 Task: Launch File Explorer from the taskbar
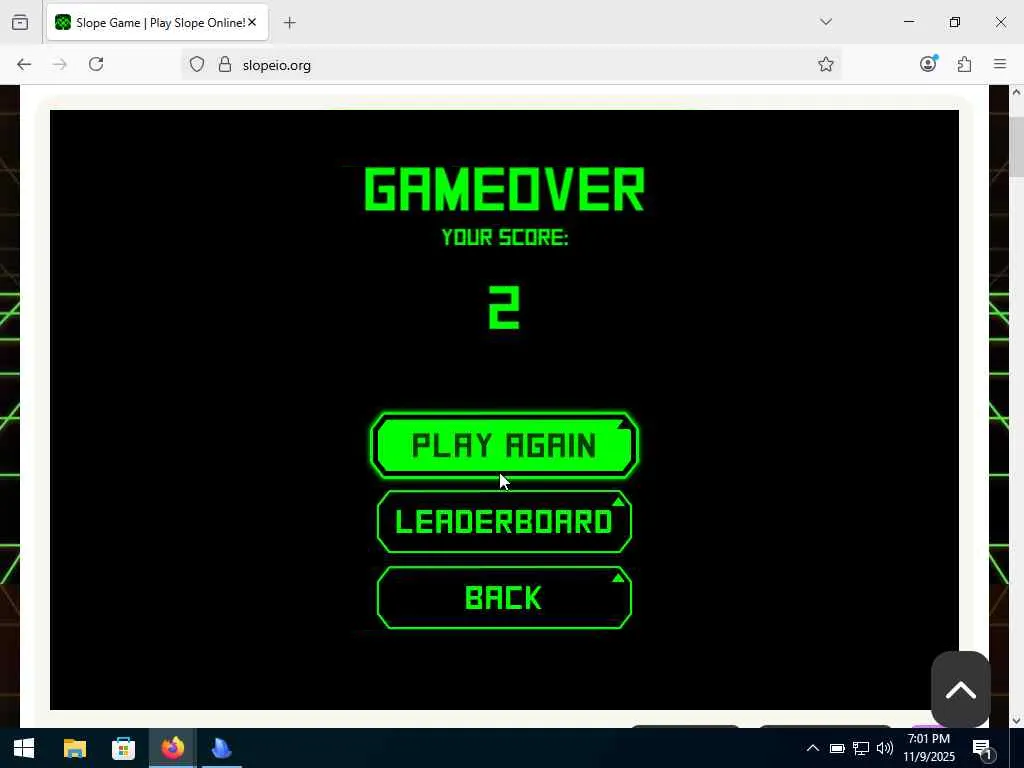(74, 748)
